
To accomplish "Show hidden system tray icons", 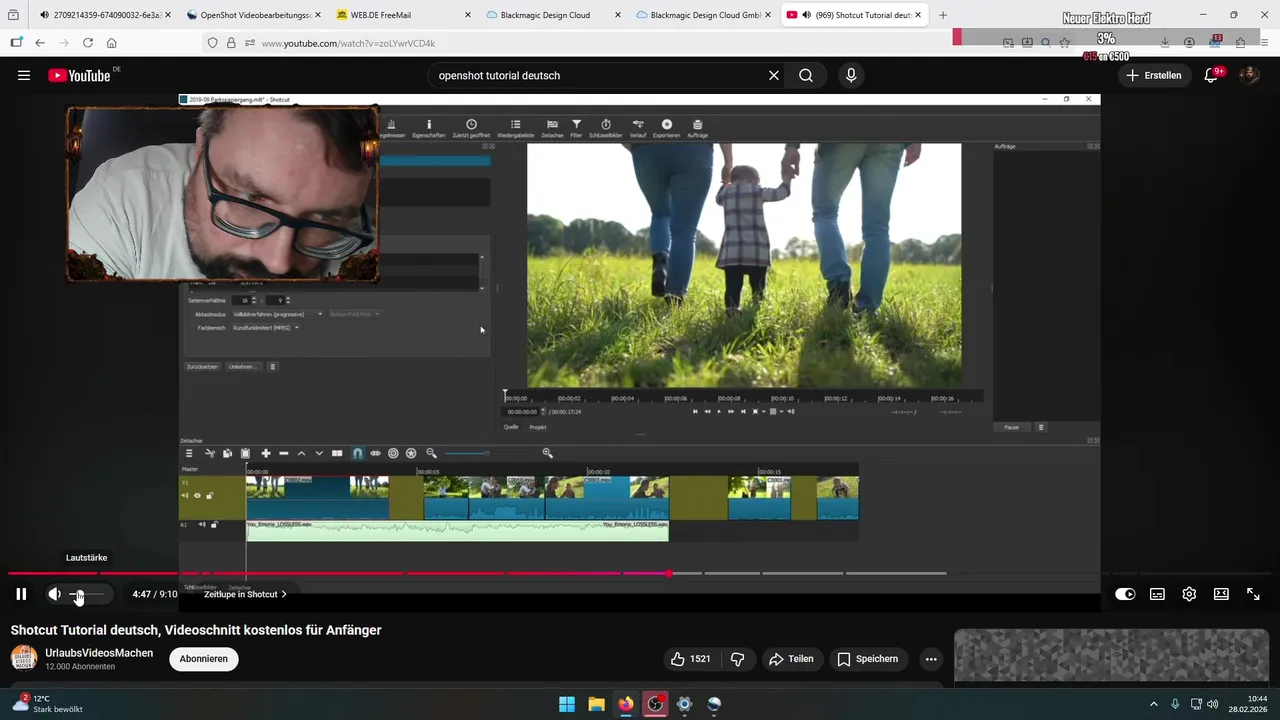I will click(1153, 704).
